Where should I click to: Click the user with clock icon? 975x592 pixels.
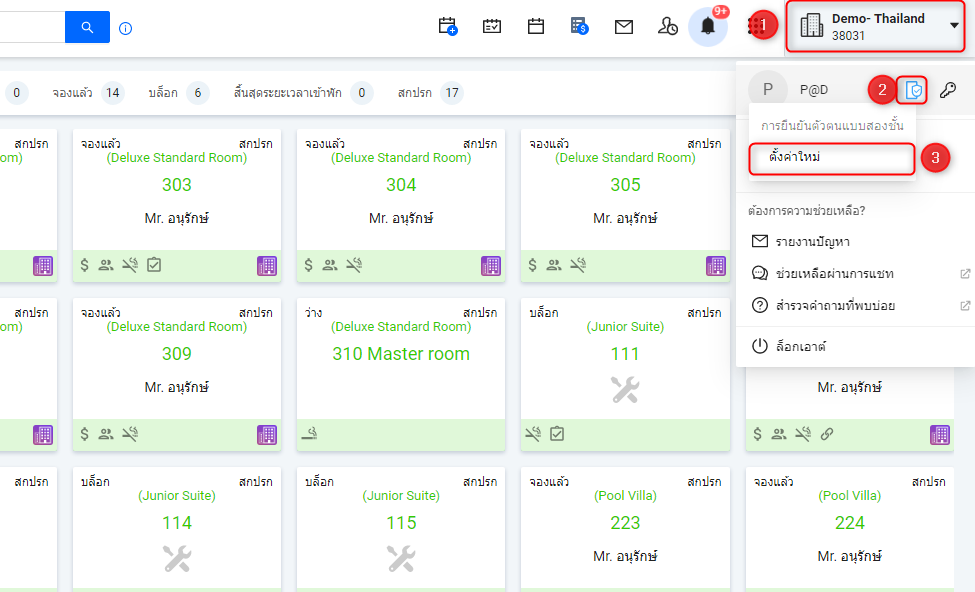667,26
